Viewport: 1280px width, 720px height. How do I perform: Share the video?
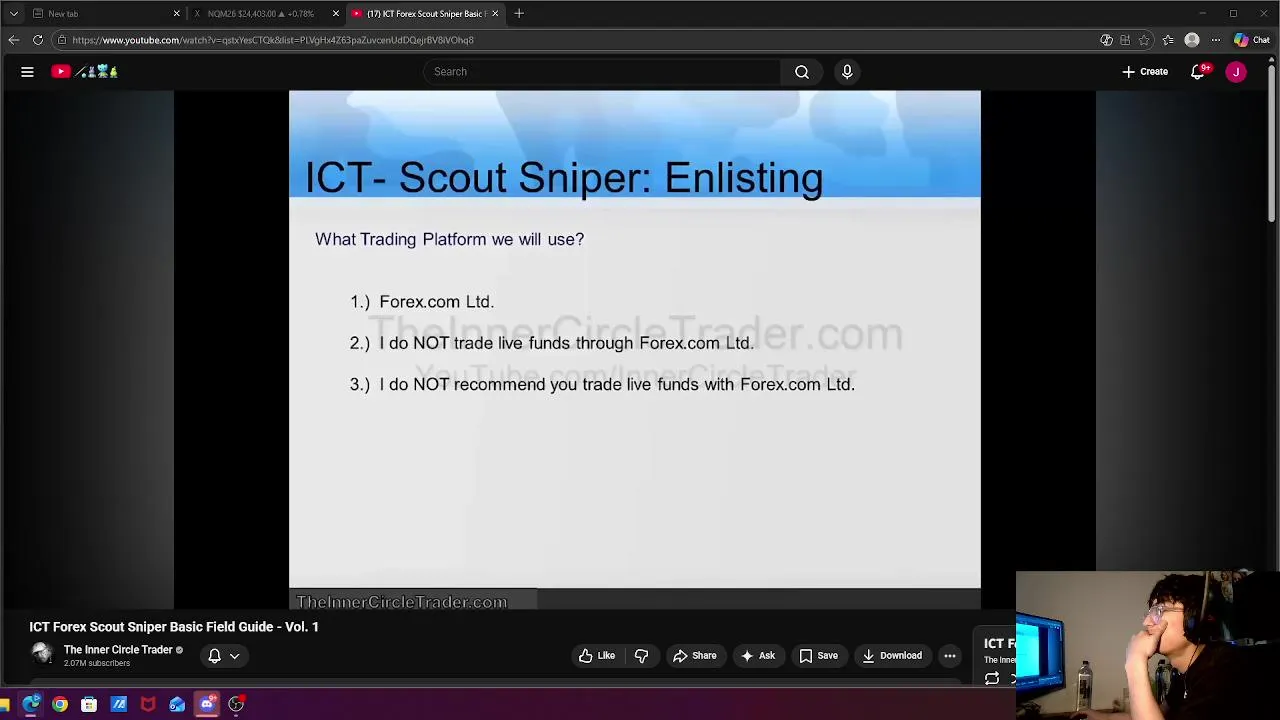point(694,656)
